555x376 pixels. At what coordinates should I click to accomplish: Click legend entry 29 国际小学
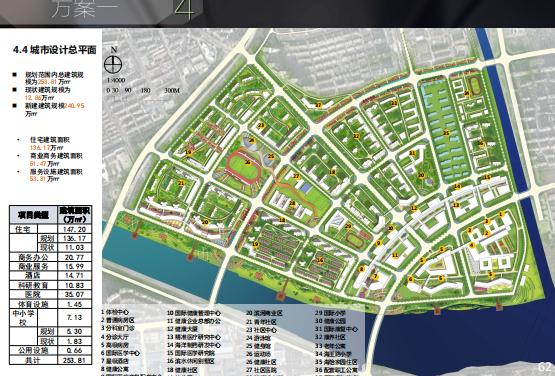[x=330, y=313]
